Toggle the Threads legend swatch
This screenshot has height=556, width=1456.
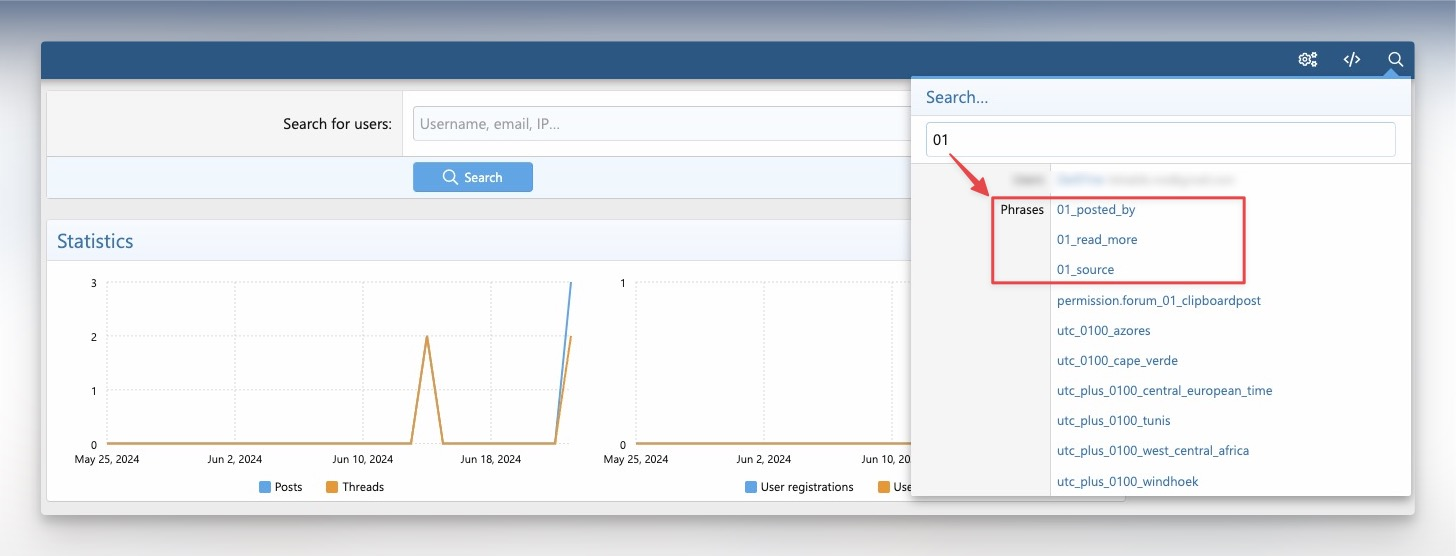[x=332, y=487]
